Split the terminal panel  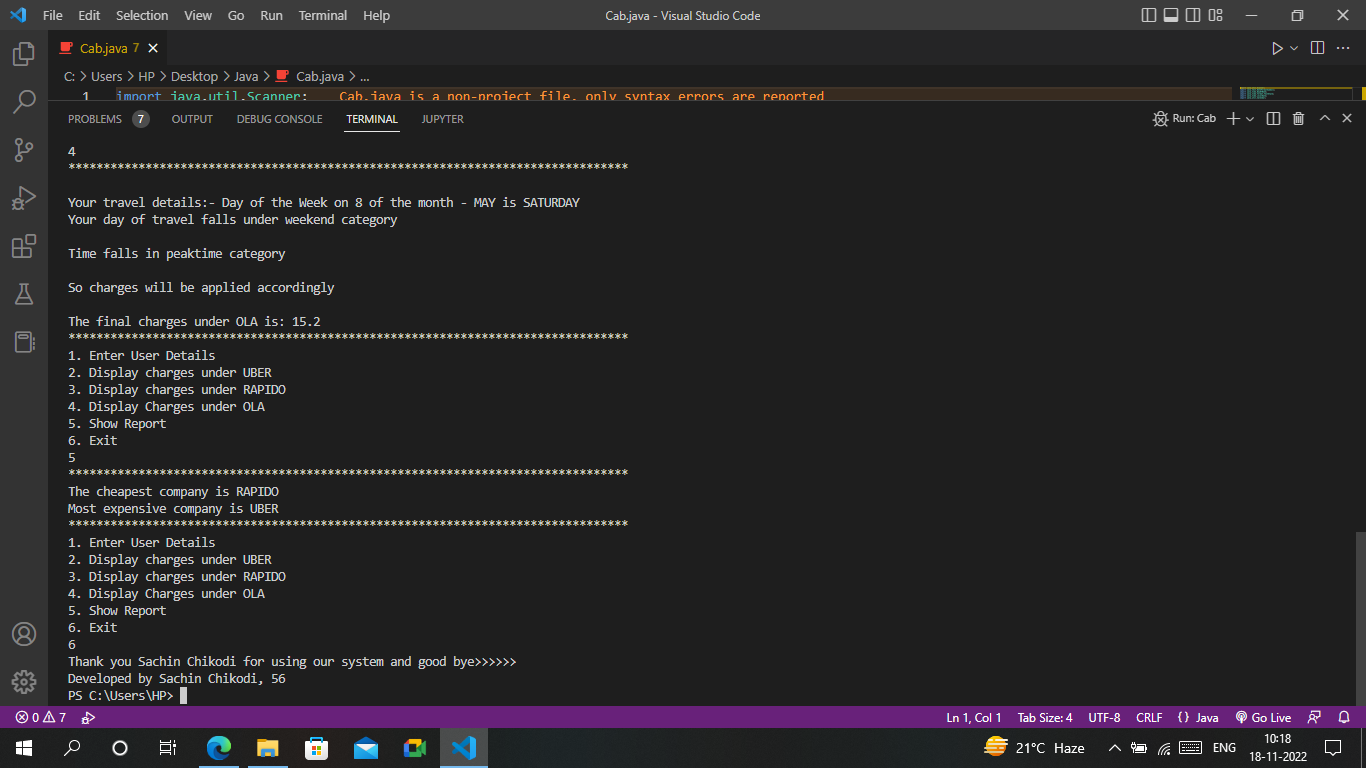coord(1273,118)
